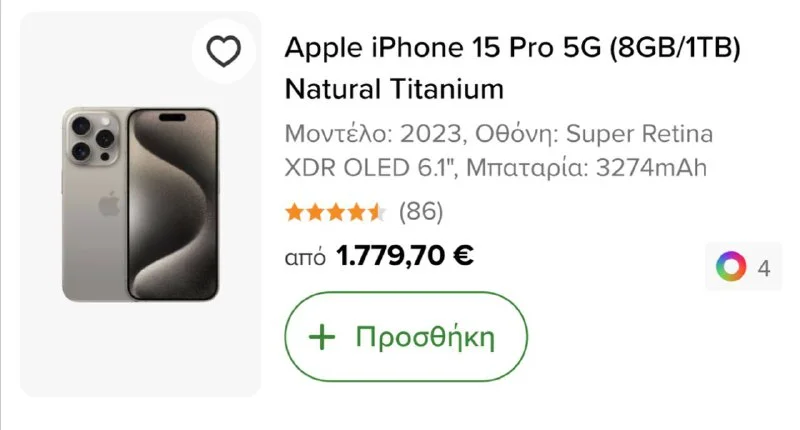Screen dimensions: 800x430
Task: Click the Natural Titanium title line
Action: click(x=394, y=89)
